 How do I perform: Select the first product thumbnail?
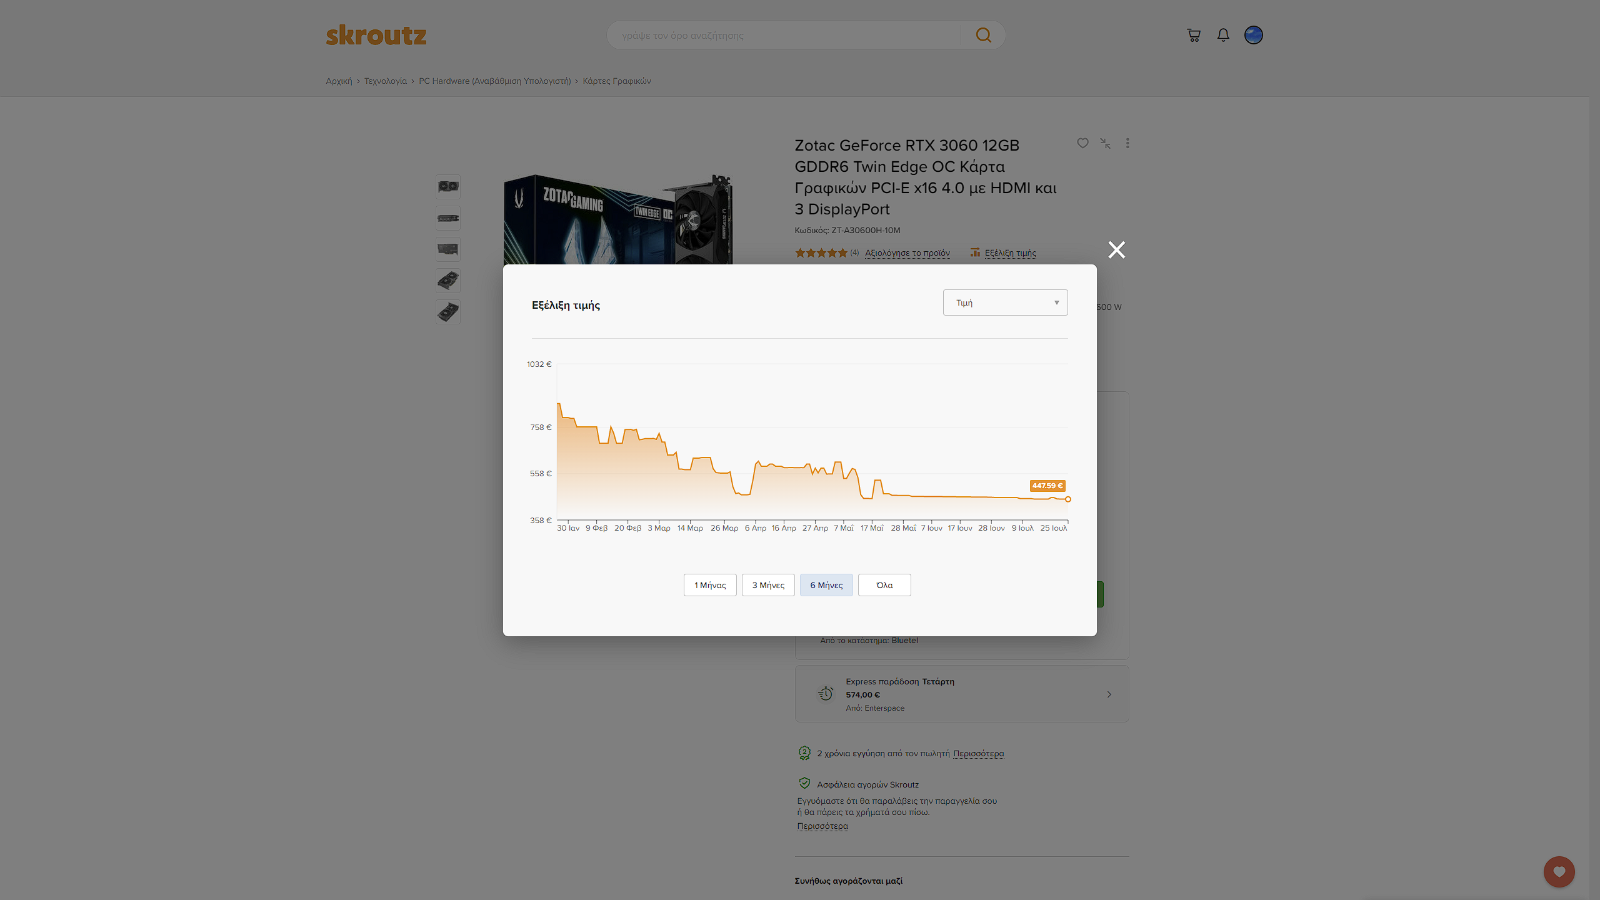[x=448, y=186]
